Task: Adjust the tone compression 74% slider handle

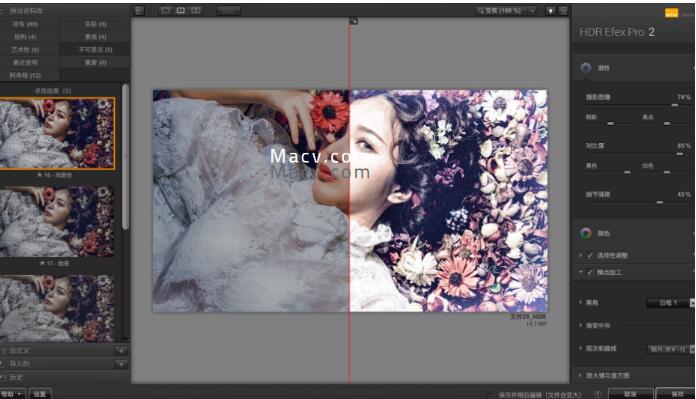Action: [675, 105]
